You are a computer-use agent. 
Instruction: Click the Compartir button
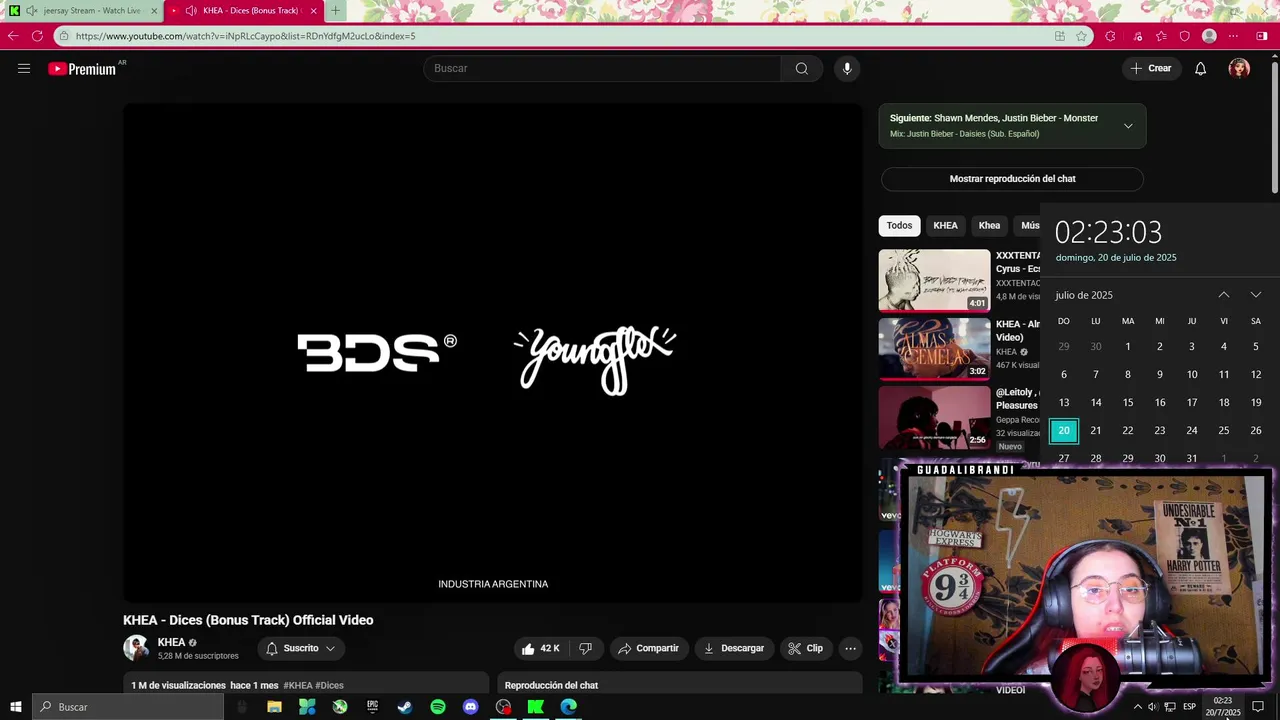(x=648, y=649)
